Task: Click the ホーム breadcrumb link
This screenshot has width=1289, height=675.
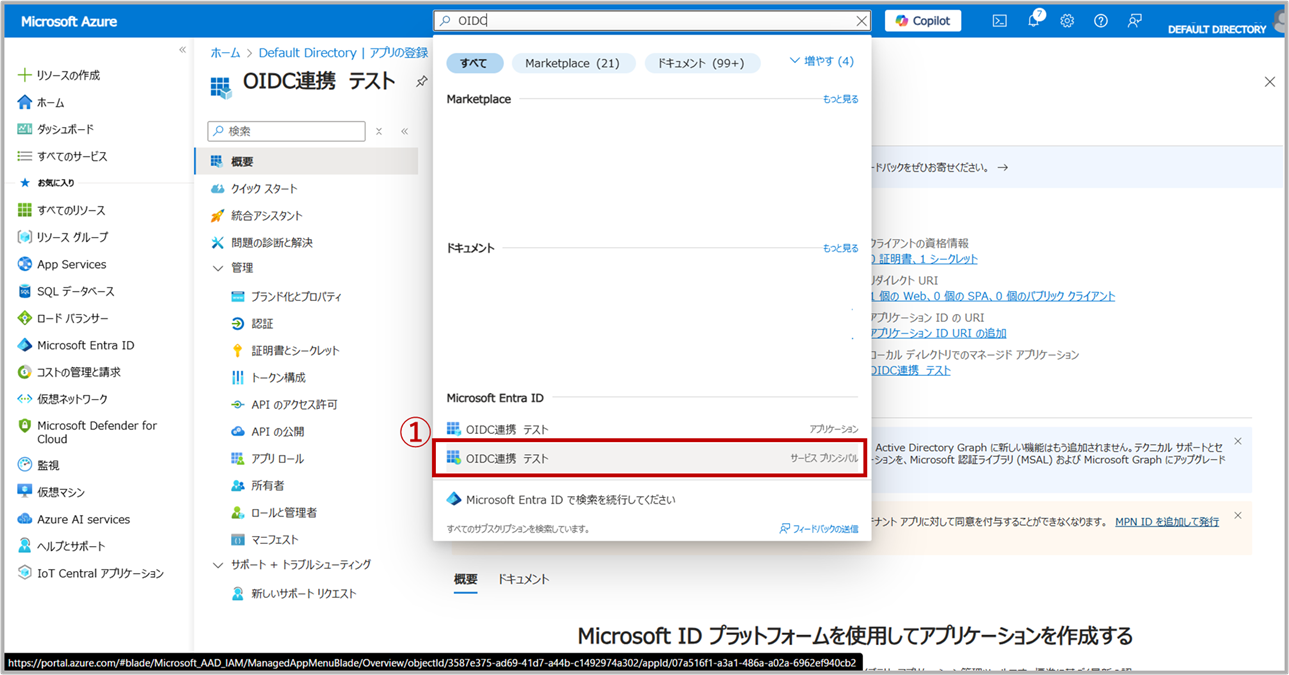Action: coord(225,52)
